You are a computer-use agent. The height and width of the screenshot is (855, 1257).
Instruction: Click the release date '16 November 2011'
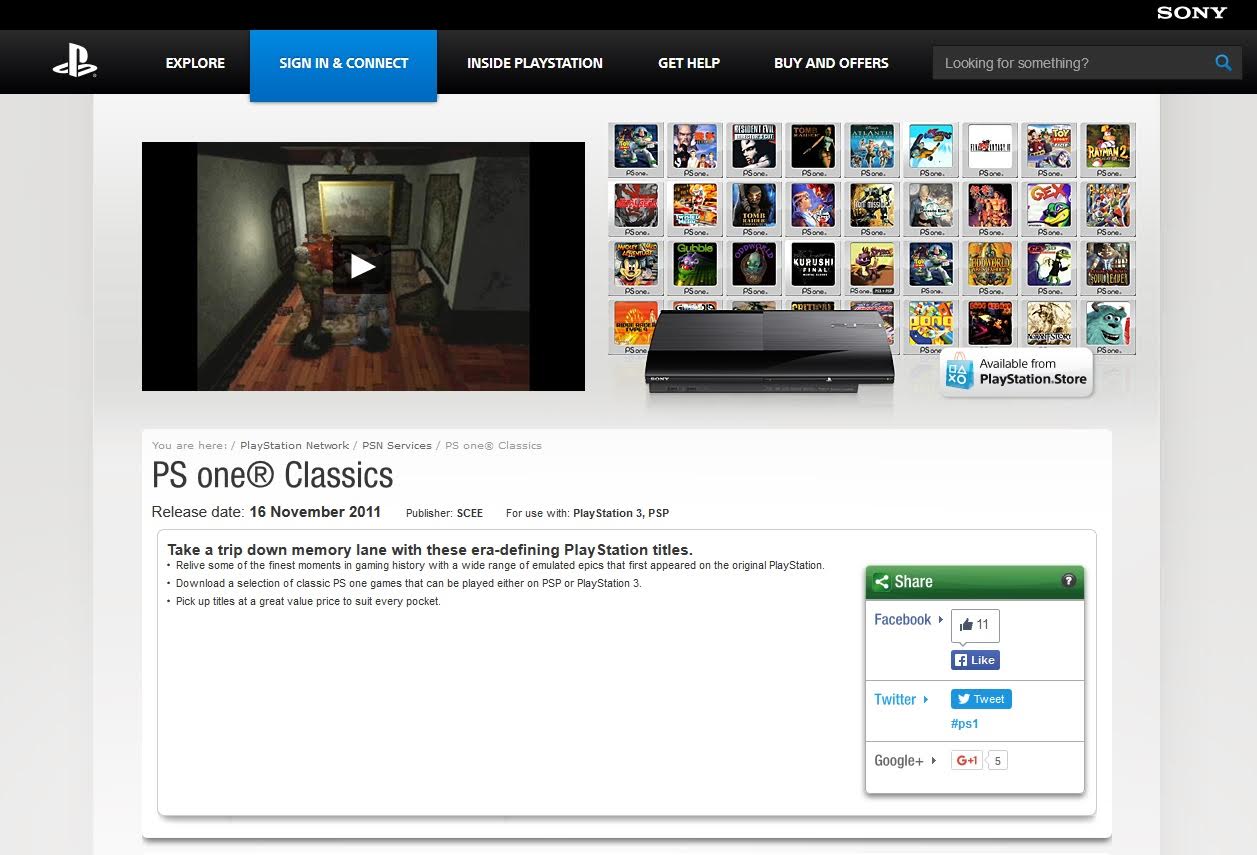click(x=315, y=512)
